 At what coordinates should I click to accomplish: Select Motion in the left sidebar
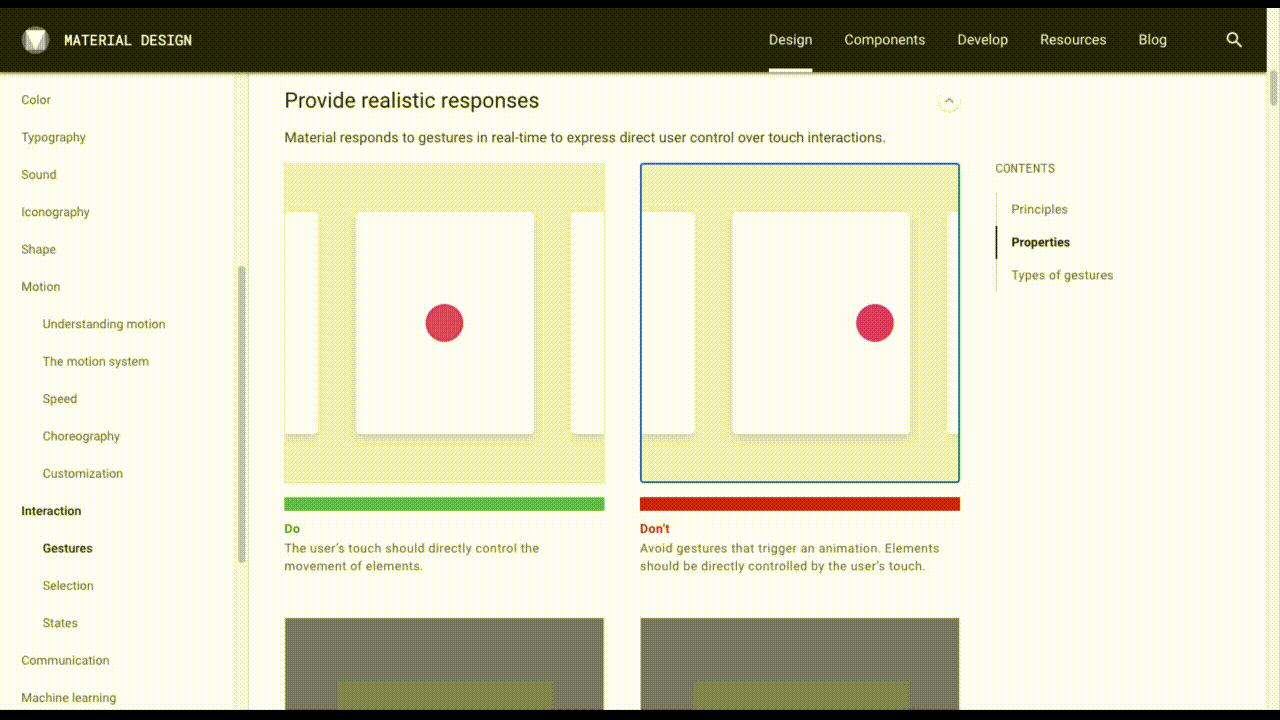[x=40, y=287]
